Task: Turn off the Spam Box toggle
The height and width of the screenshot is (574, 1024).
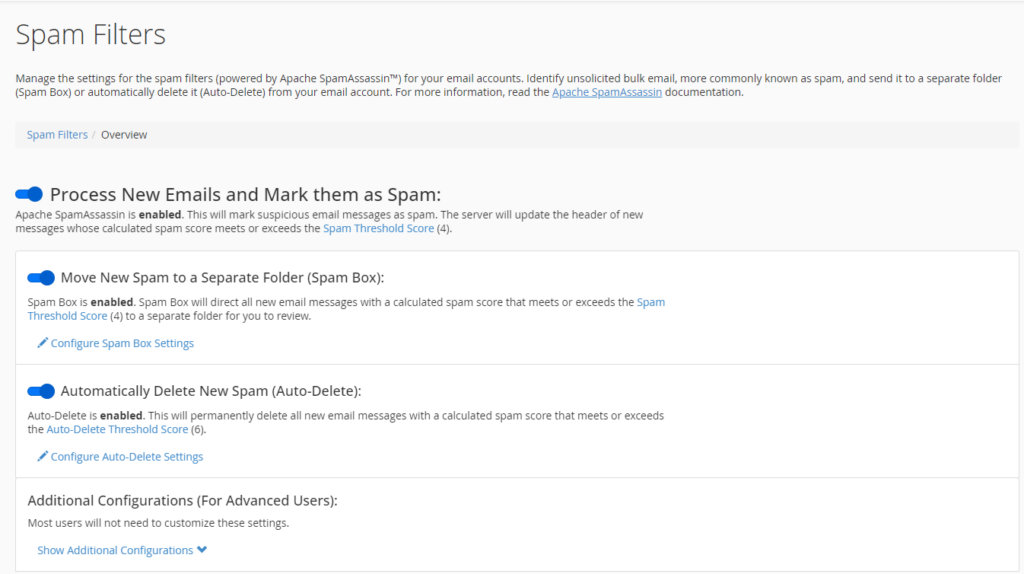Action: coord(41,278)
